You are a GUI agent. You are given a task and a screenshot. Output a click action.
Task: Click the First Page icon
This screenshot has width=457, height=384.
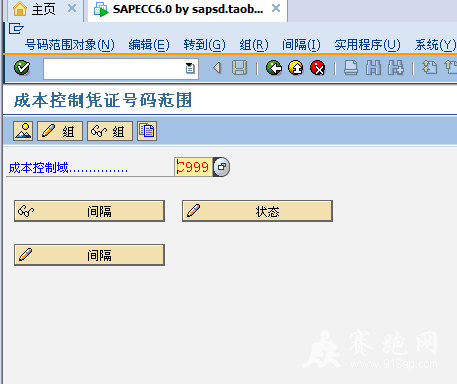click(x=429, y=68)
